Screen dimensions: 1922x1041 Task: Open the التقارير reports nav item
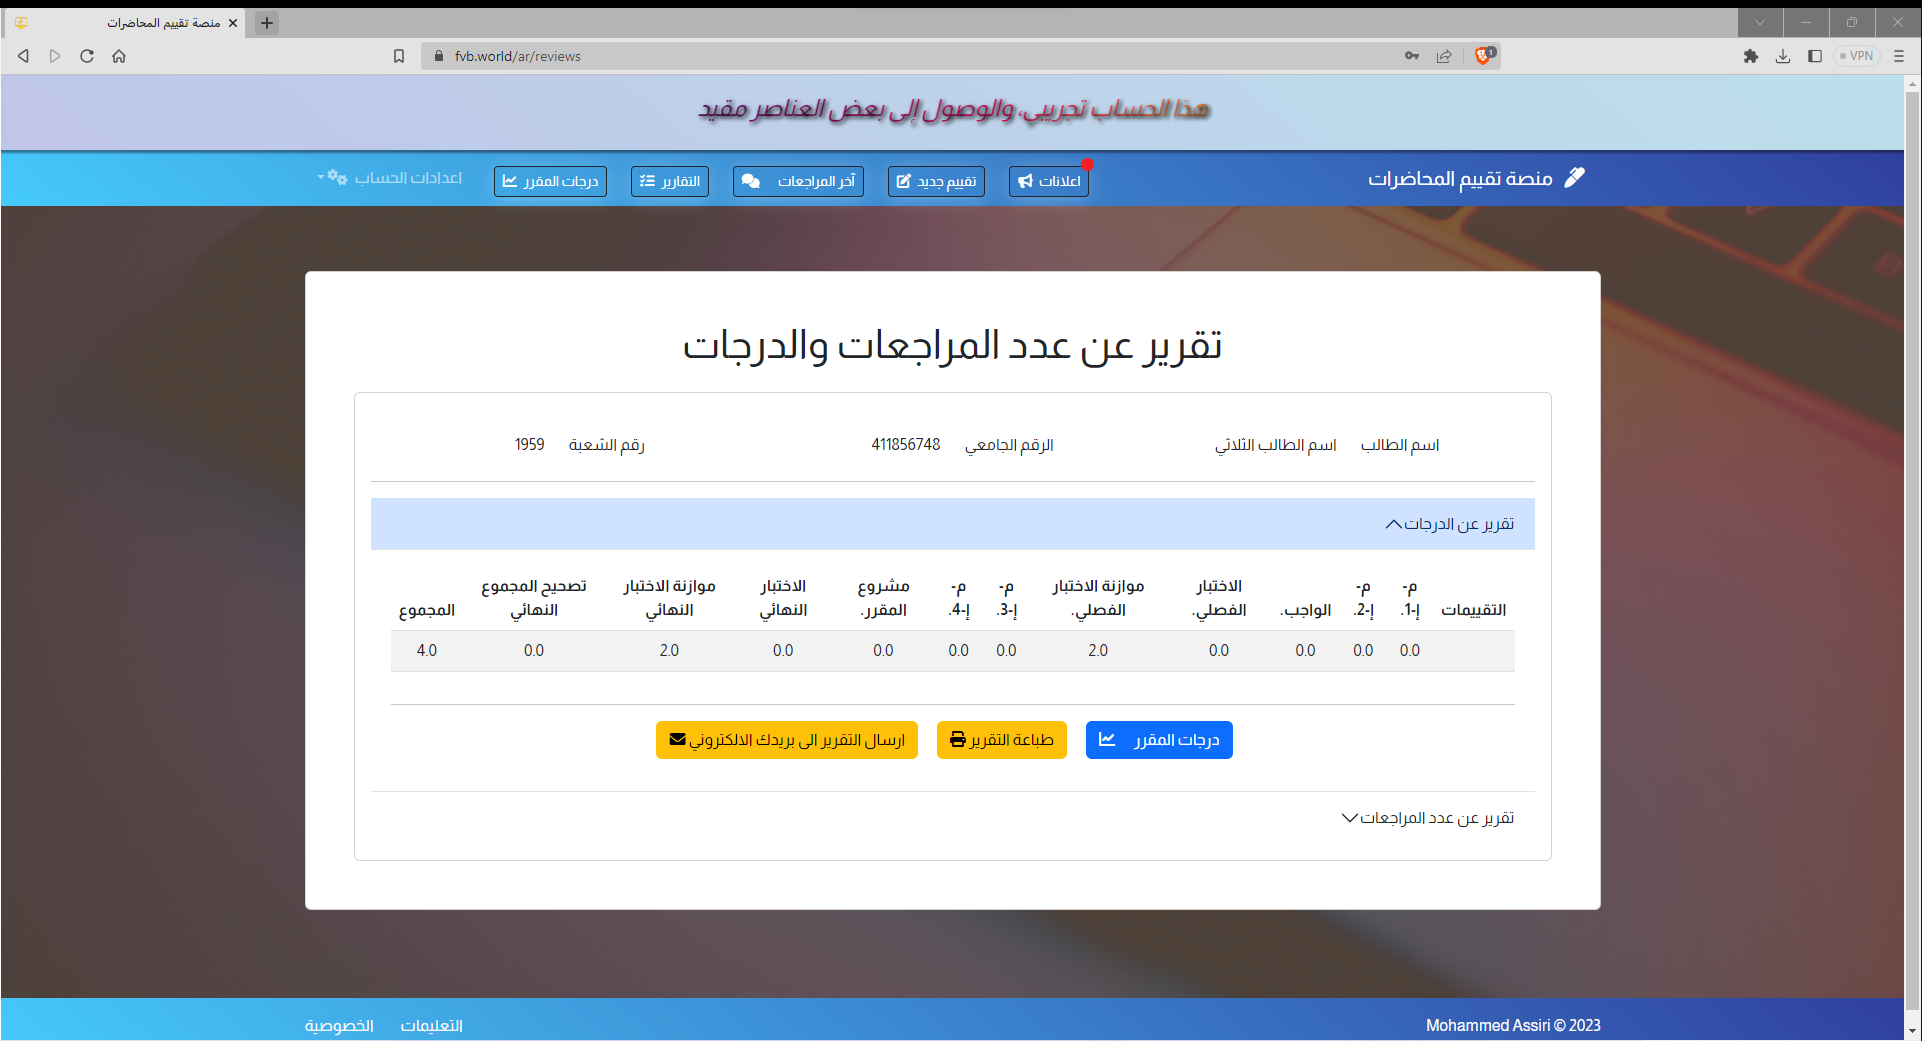669,181
